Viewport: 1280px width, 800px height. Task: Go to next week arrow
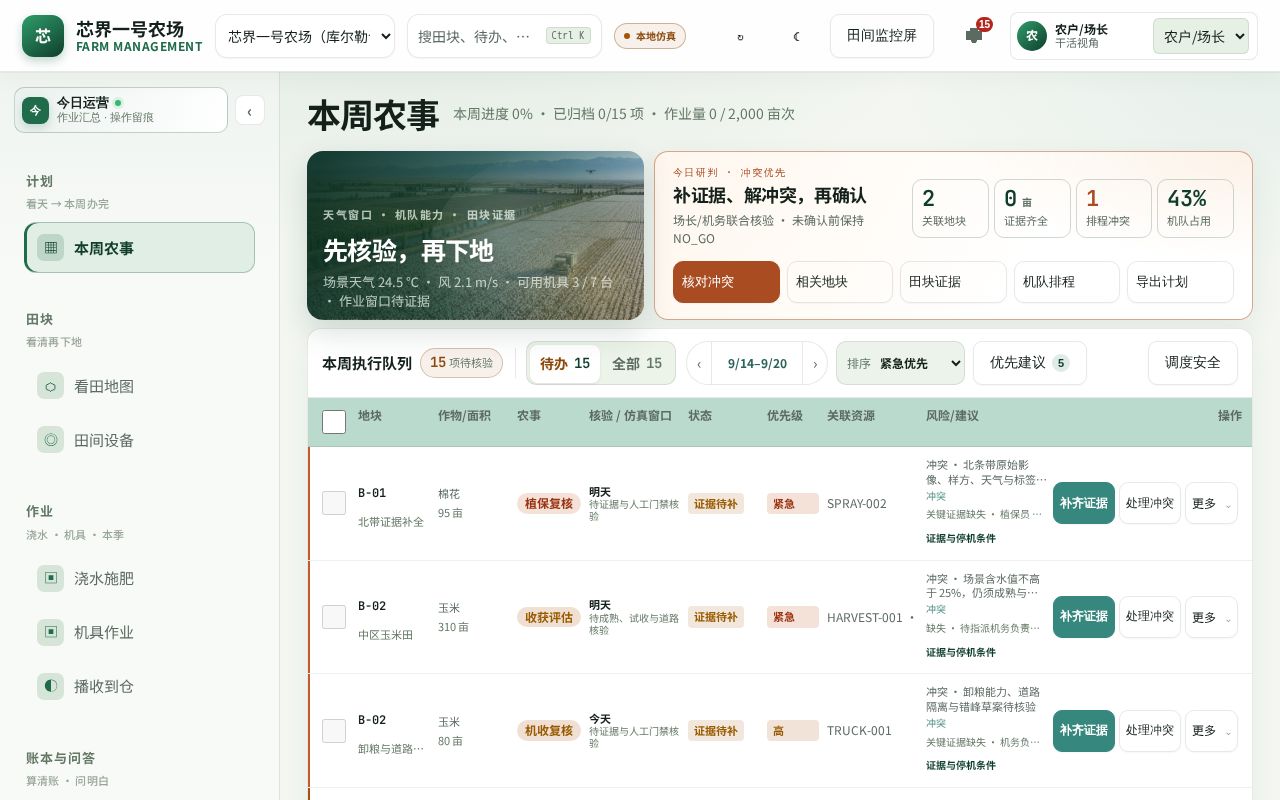pyautogui.click(x=815, y=363)
